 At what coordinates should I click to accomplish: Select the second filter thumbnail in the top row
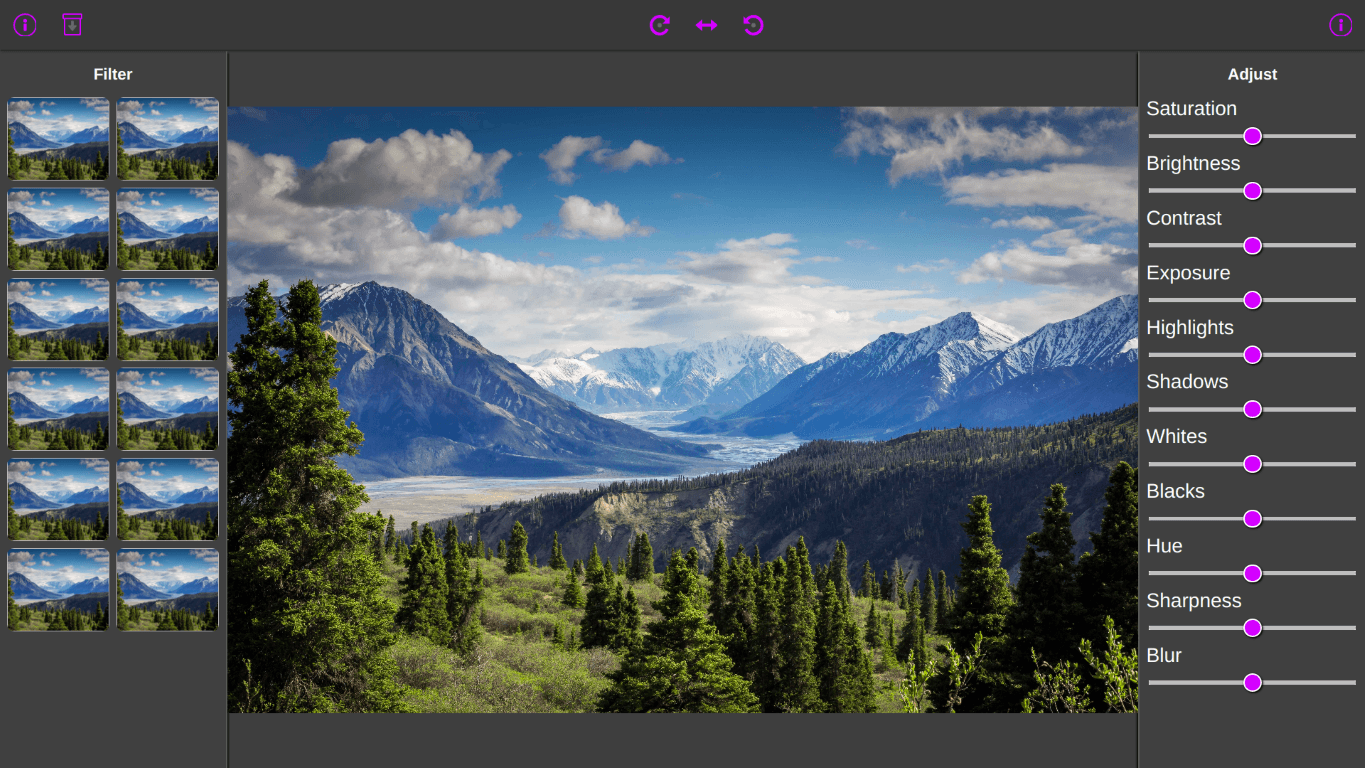point(168,139)
